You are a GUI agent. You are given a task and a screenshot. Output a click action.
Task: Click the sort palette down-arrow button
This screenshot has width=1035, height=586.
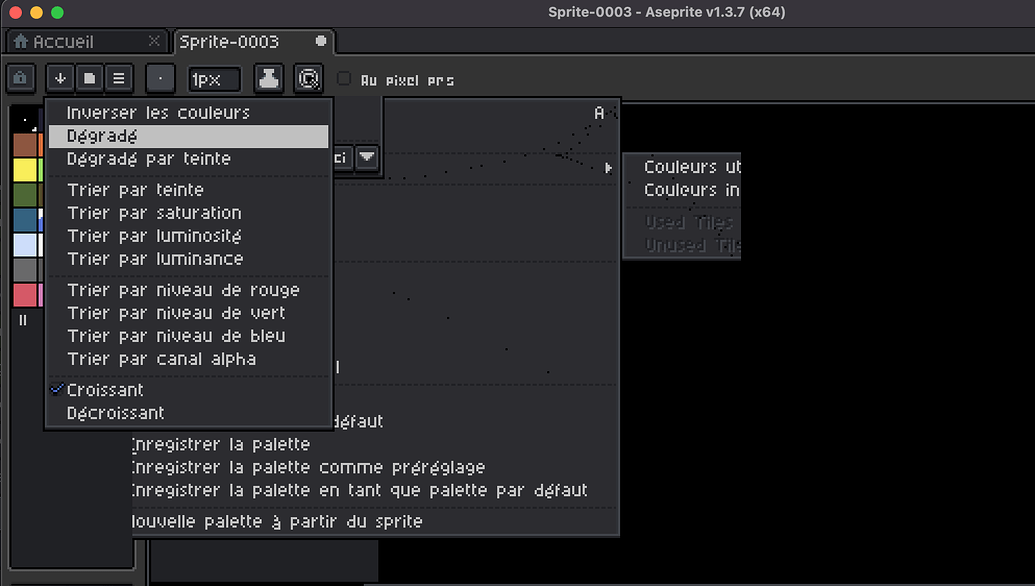click(x=60, y=78)
